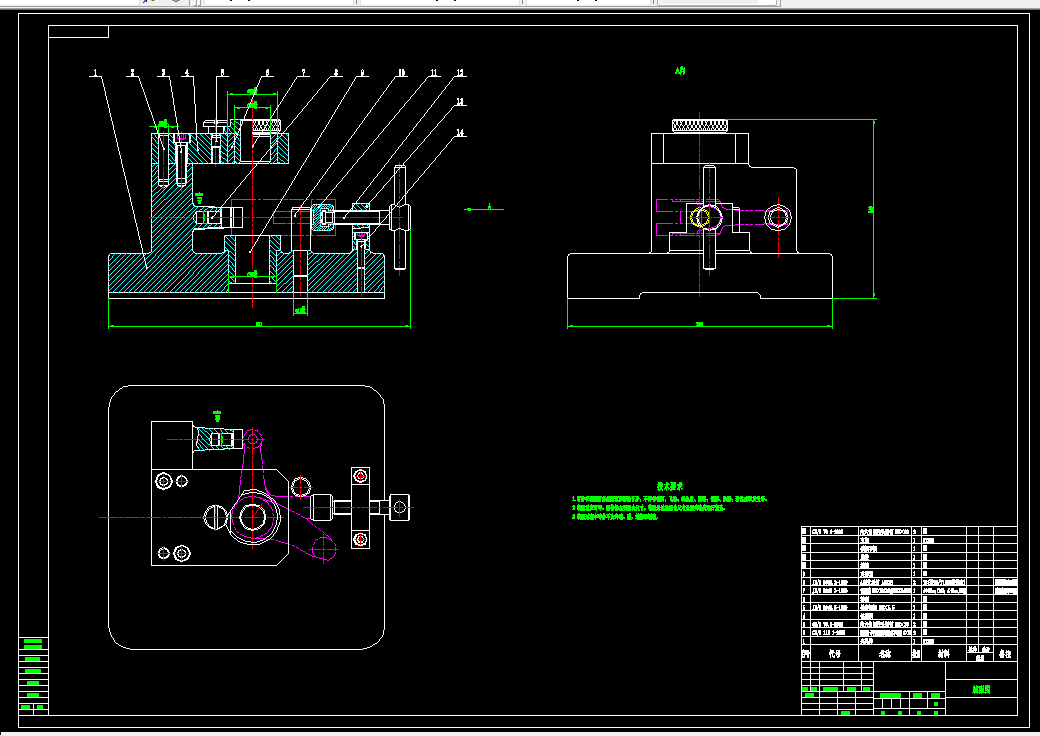
Task: Pick the hex nut in the A-direction view
Action: (777, 217)
